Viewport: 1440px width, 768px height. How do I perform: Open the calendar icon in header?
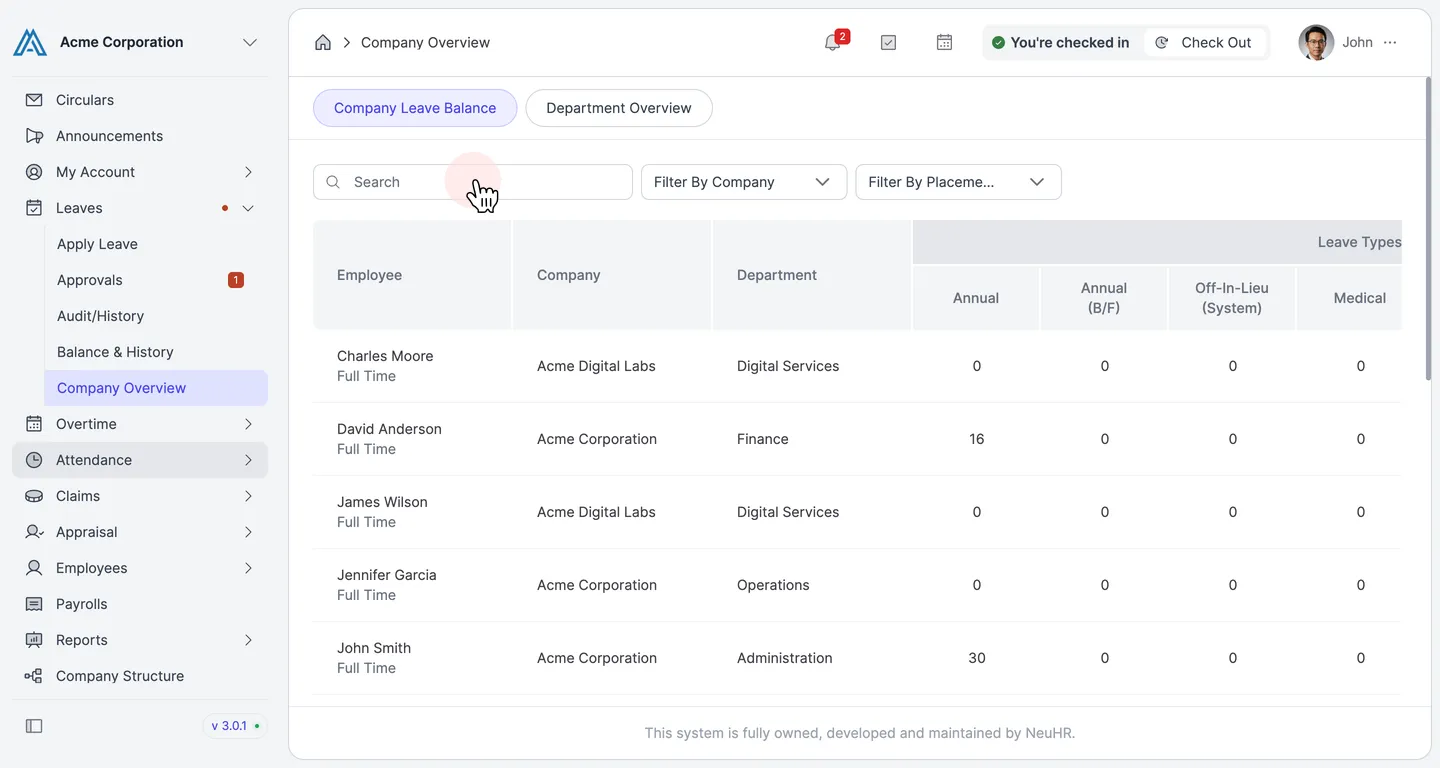pyautogui.click(x=944, y=42)
